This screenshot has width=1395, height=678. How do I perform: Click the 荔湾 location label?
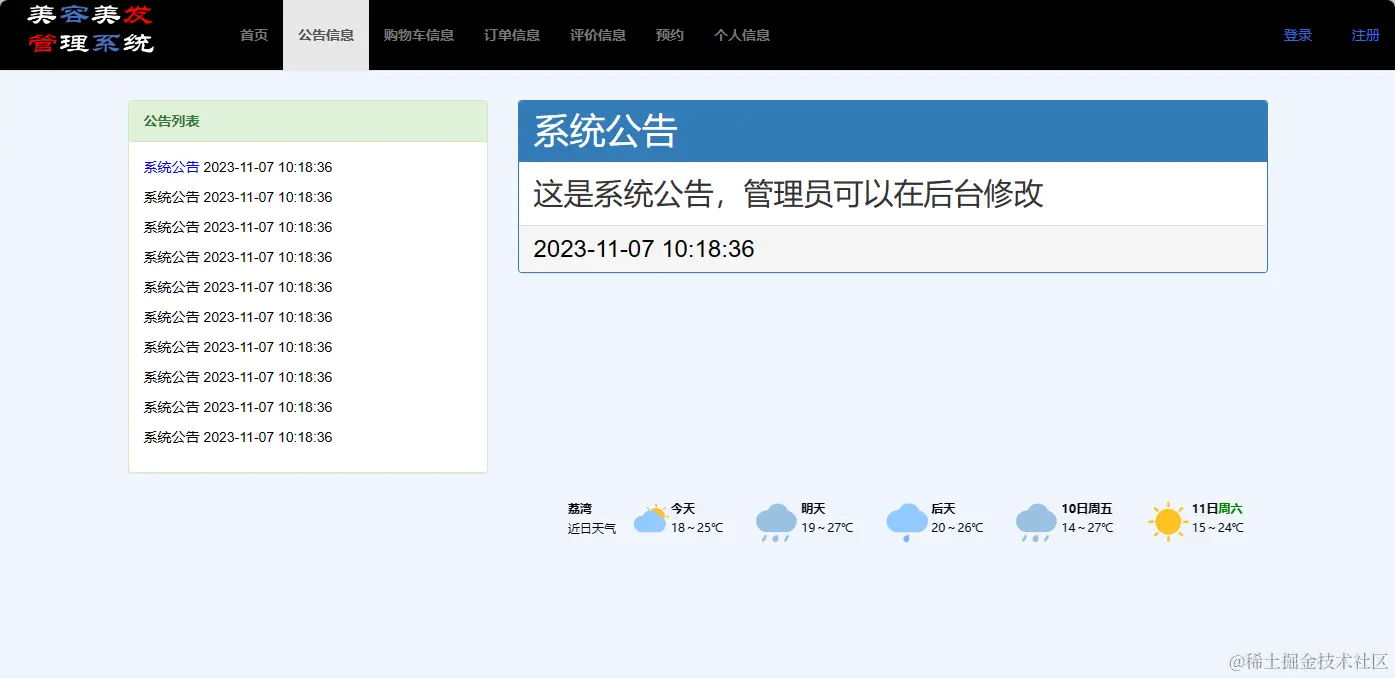580,509
